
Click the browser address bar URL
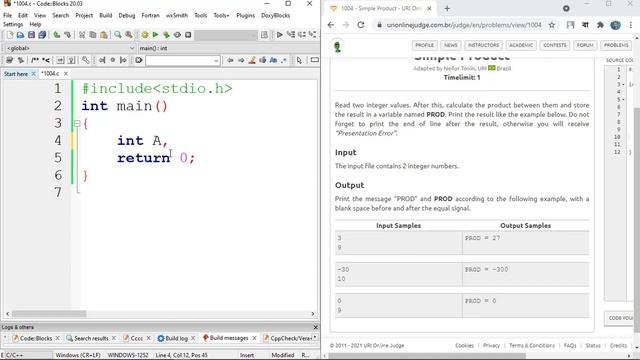point(464,25)
